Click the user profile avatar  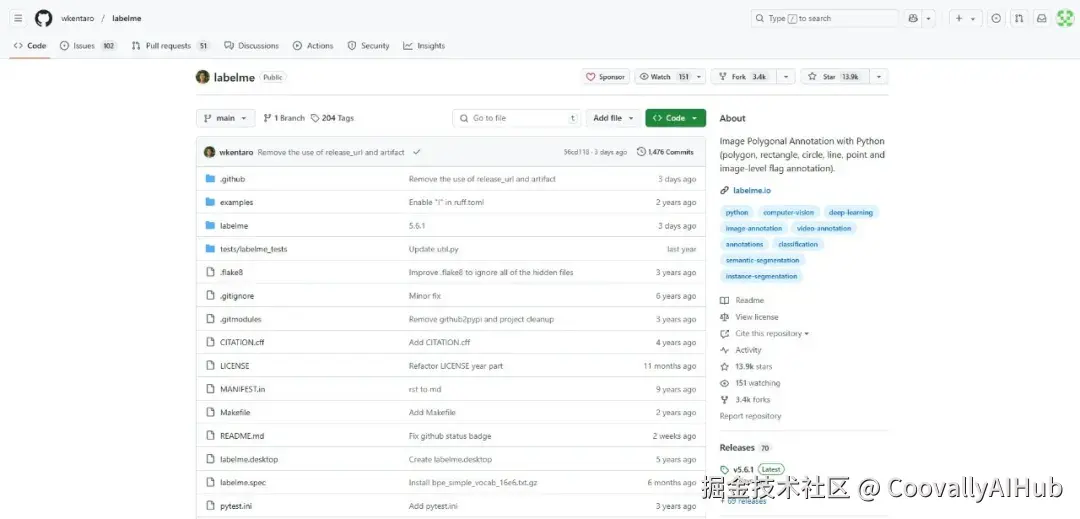click(x=1065, y=19)
